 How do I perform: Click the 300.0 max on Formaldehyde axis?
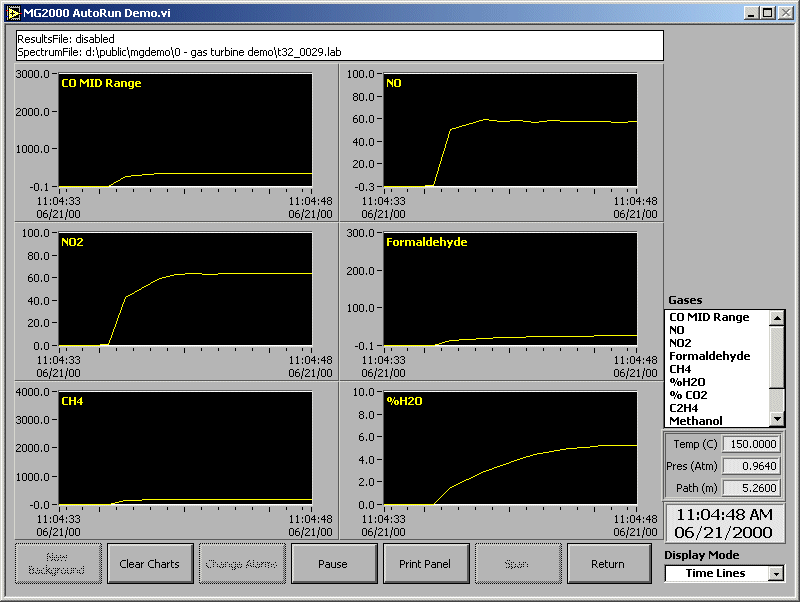click(x=360, y=233)
